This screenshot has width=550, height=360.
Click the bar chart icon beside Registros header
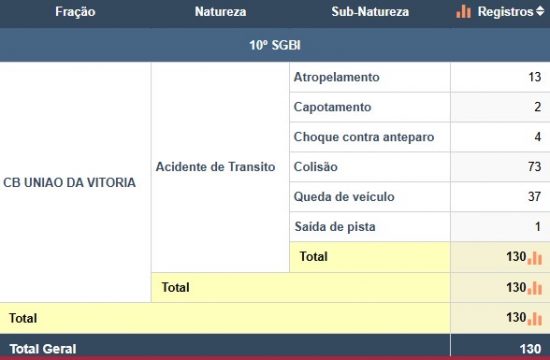point(463,12)
